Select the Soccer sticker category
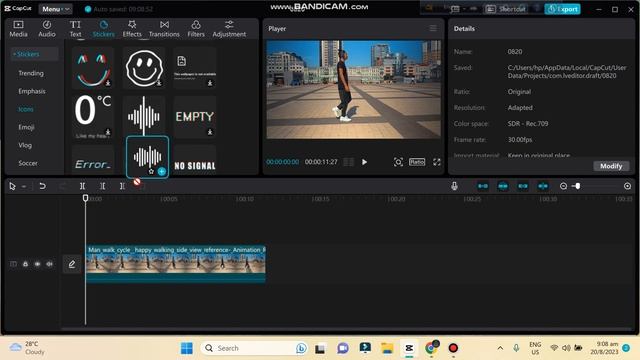640x360 pixels. click(28, 163)
